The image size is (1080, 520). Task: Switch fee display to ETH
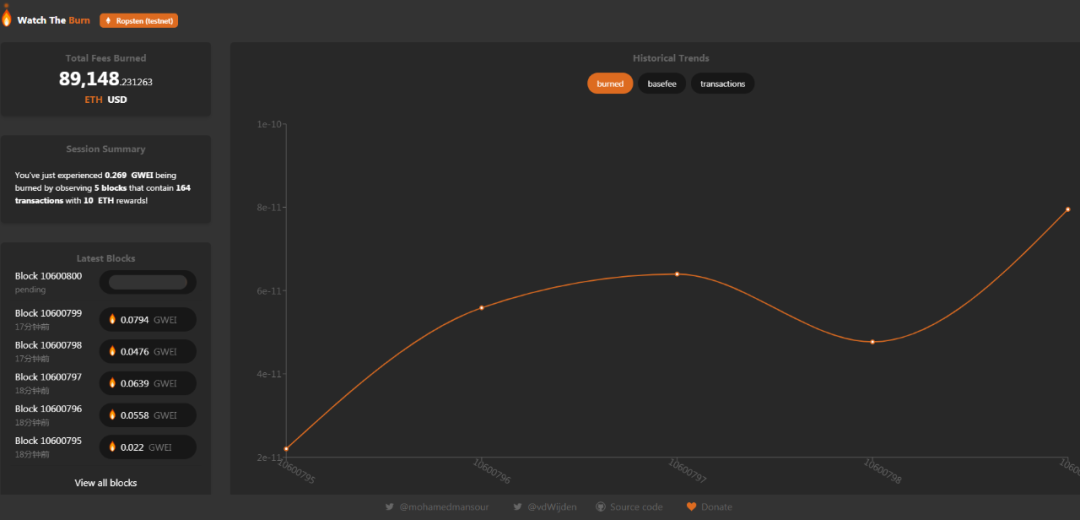point(93,100)
